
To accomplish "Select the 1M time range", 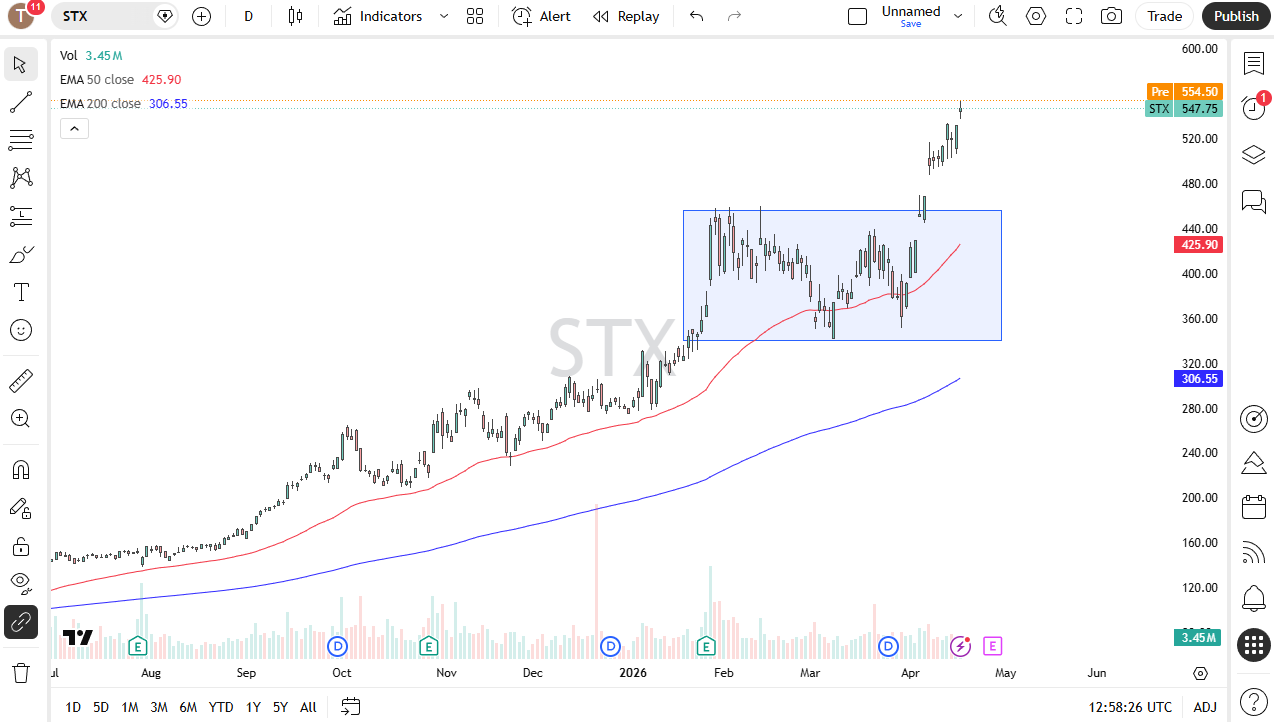I will (130, 707).
